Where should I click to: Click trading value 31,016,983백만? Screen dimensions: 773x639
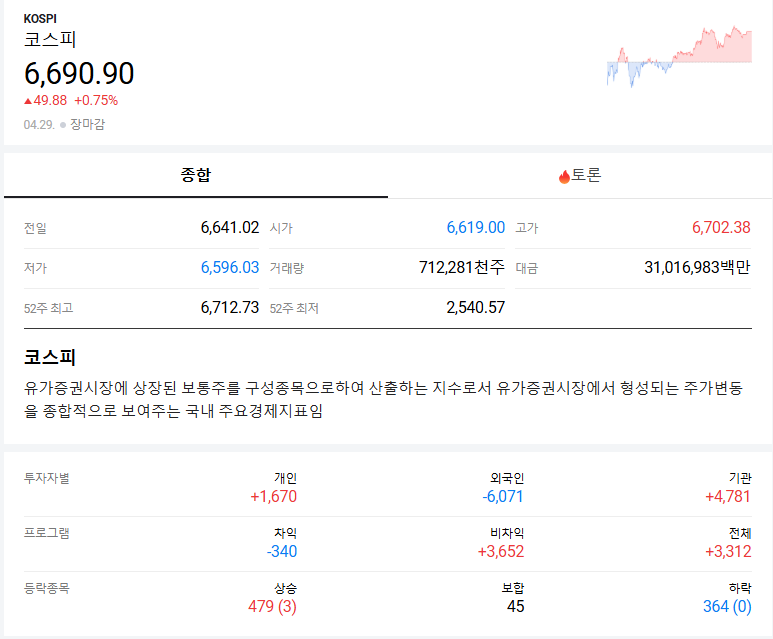click(698, 267)
